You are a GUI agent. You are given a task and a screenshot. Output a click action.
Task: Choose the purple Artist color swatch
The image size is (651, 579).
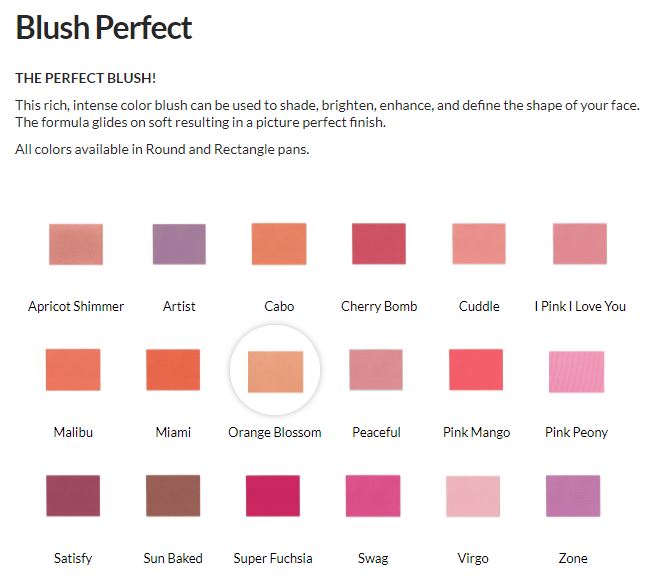179,244
